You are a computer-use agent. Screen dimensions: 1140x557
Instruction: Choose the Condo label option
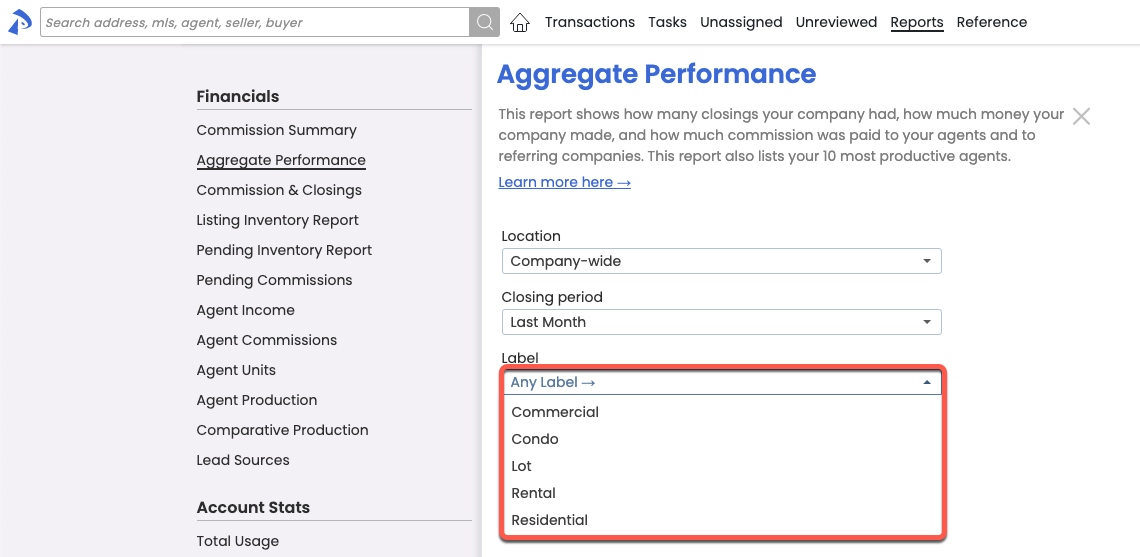[x=535, y=439]
